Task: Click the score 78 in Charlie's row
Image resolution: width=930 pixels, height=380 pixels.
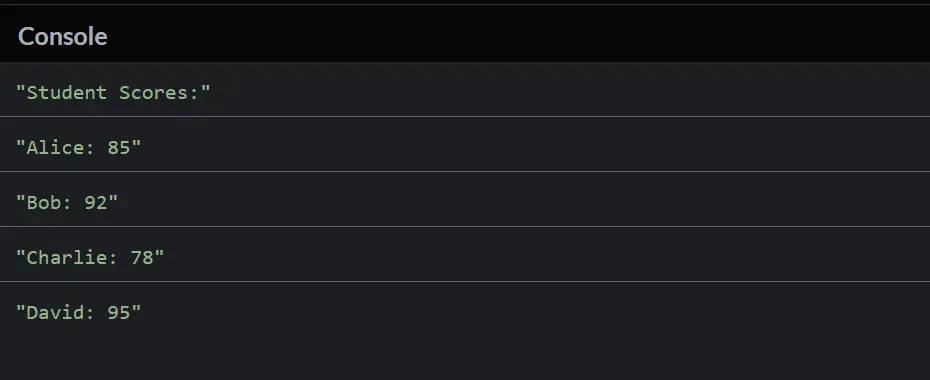Action: pyautogui.click(x=142, y=257)
